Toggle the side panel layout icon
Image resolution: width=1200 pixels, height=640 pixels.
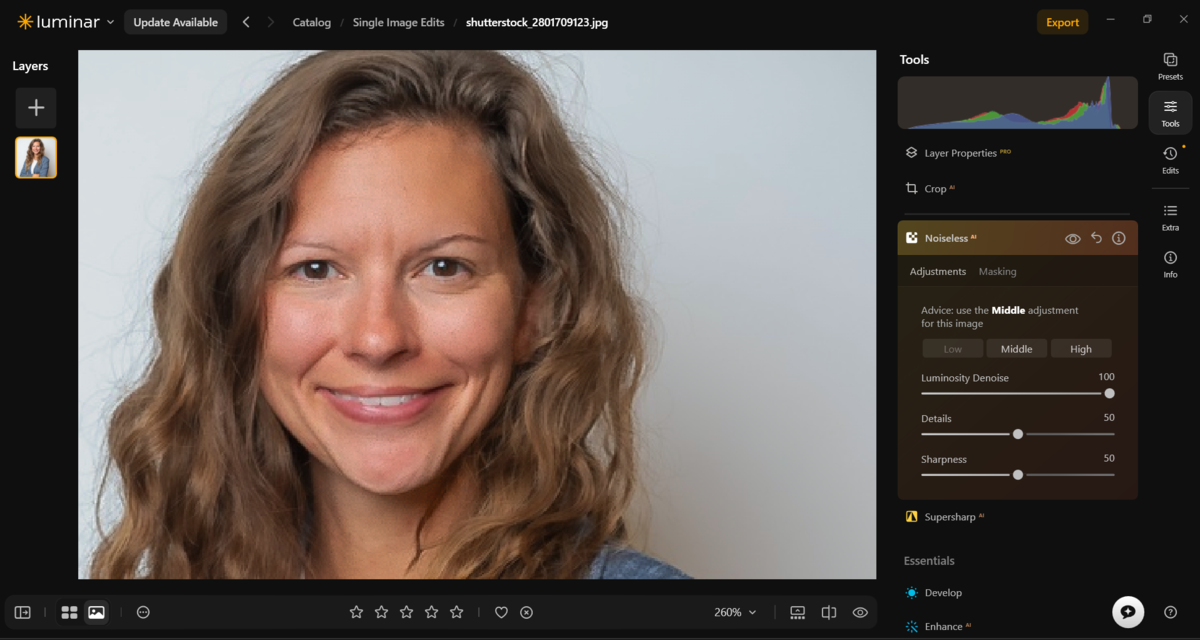23,612
